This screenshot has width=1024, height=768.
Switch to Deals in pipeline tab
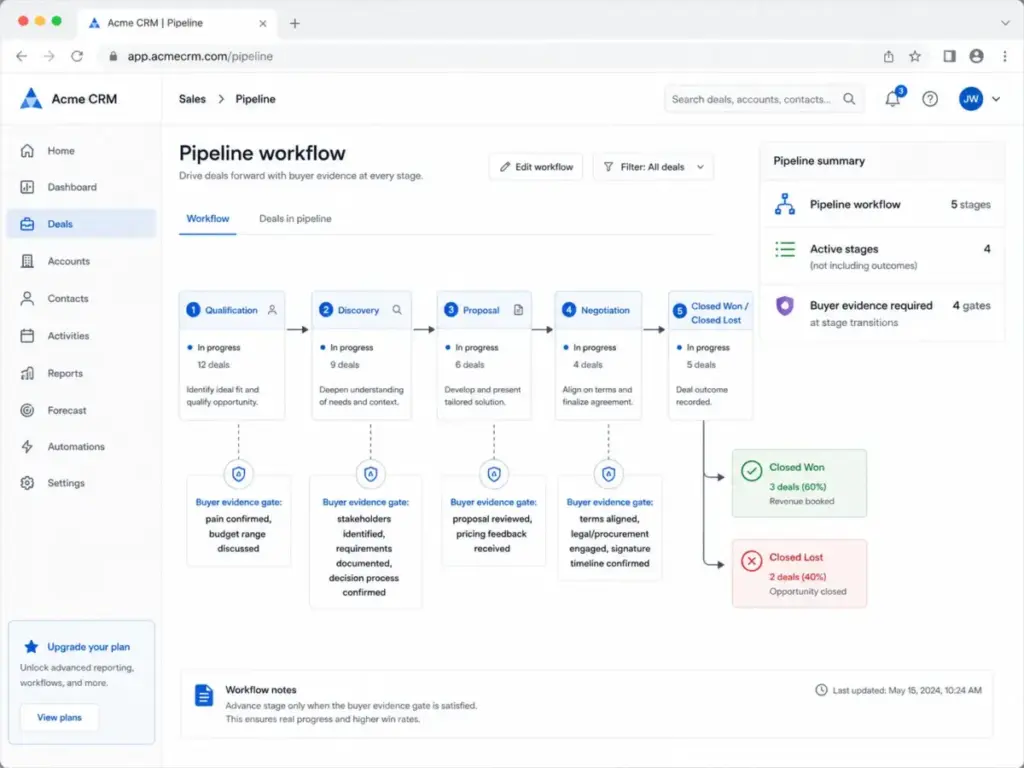tap(295, 219)
